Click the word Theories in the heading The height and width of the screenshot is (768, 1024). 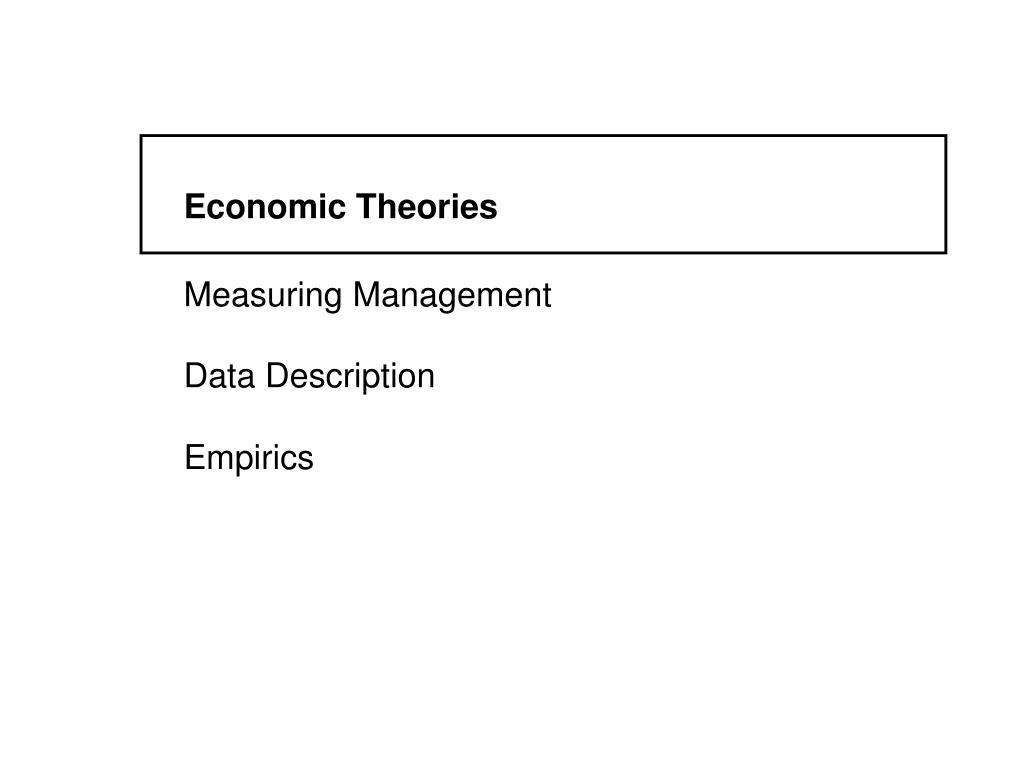click(x=427, y=206)
